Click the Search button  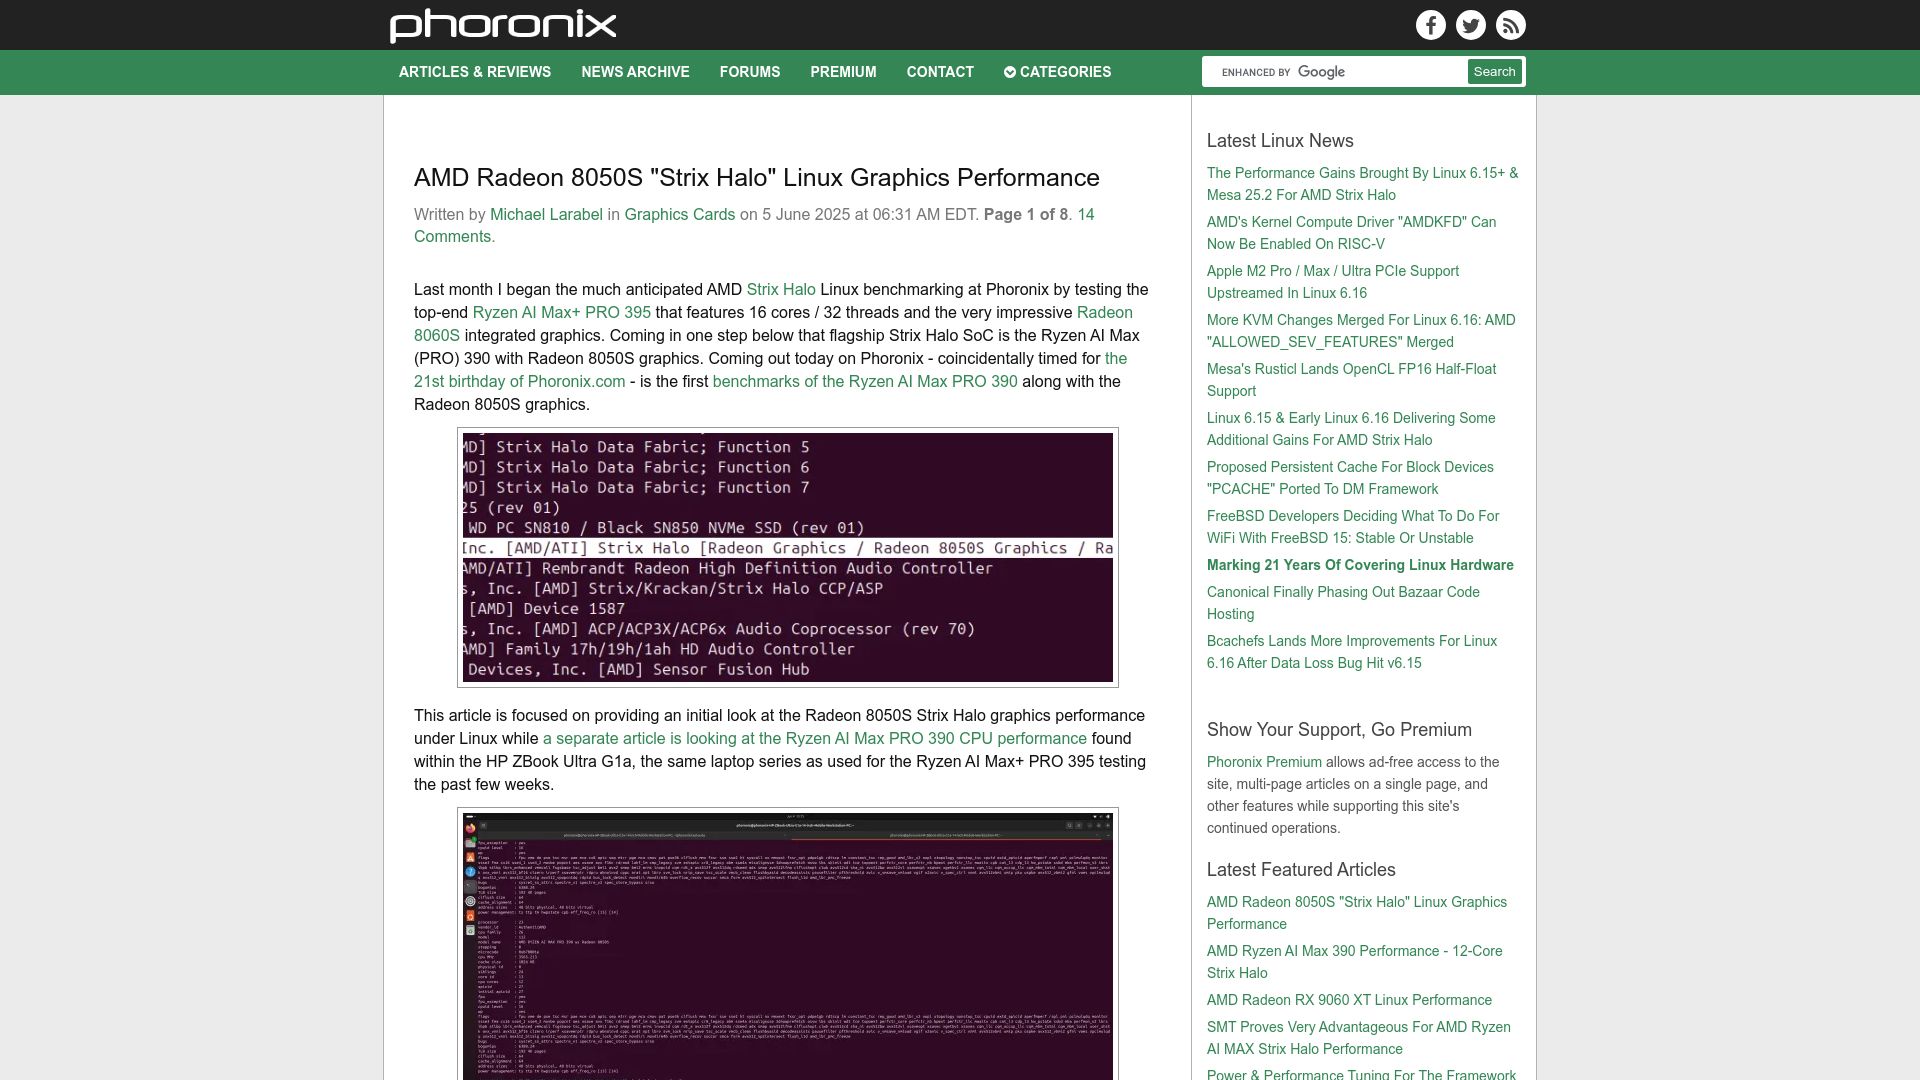click(x=1494, y=72)
